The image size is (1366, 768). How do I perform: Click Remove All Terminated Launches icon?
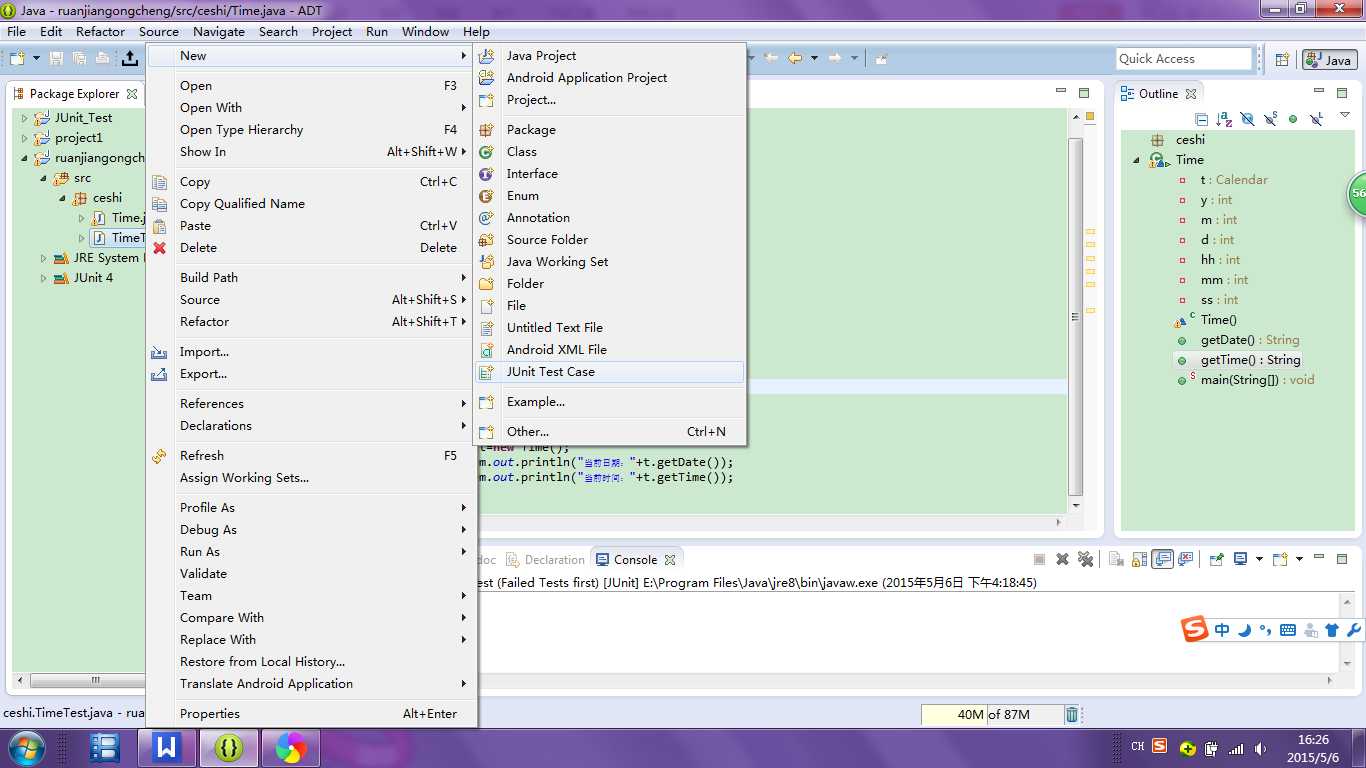pyautogui.click(x=1084, y=559)
